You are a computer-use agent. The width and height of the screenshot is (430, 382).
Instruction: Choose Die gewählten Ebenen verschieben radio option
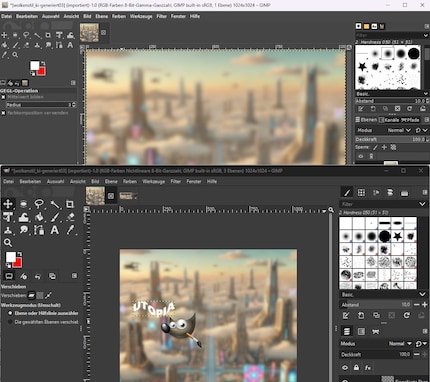pyautogui.click(x=10, y=322)
